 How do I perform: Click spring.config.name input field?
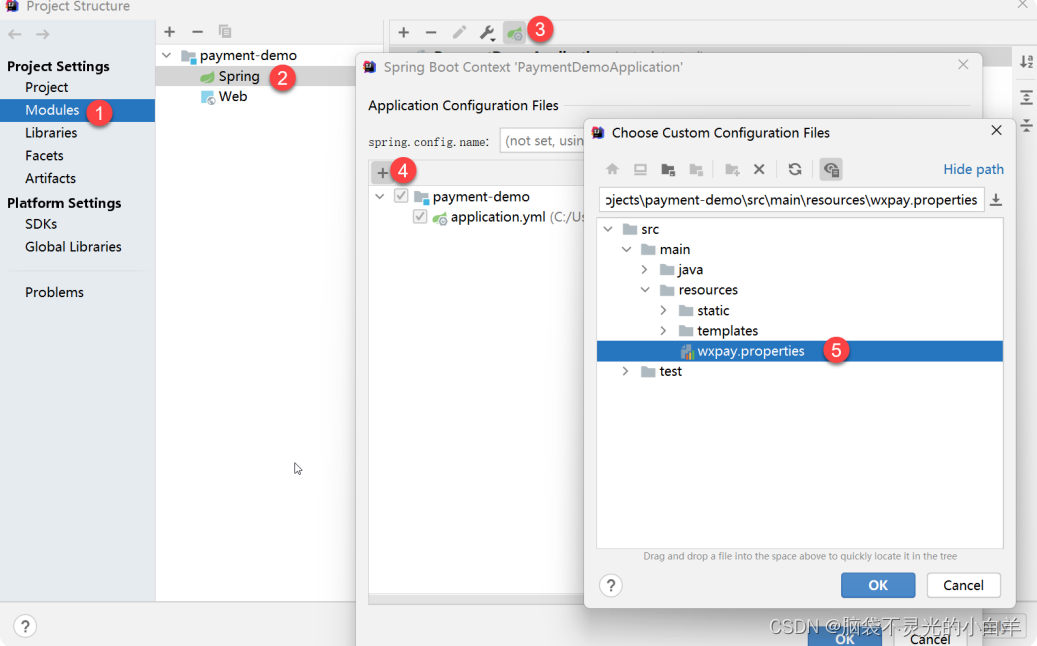coord(542,141)
